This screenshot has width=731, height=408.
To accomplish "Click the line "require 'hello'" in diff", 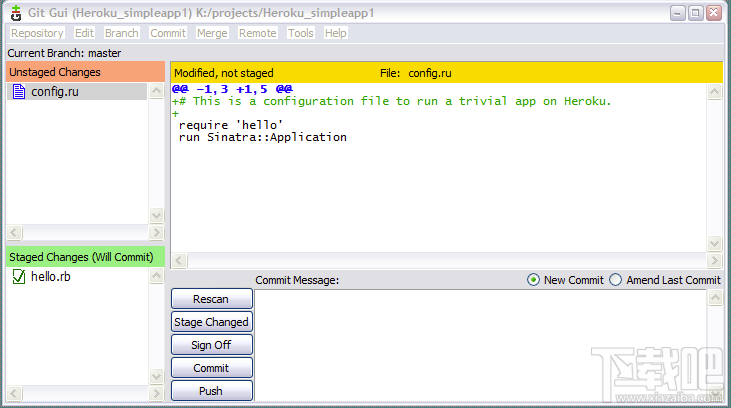I will 231,125.
